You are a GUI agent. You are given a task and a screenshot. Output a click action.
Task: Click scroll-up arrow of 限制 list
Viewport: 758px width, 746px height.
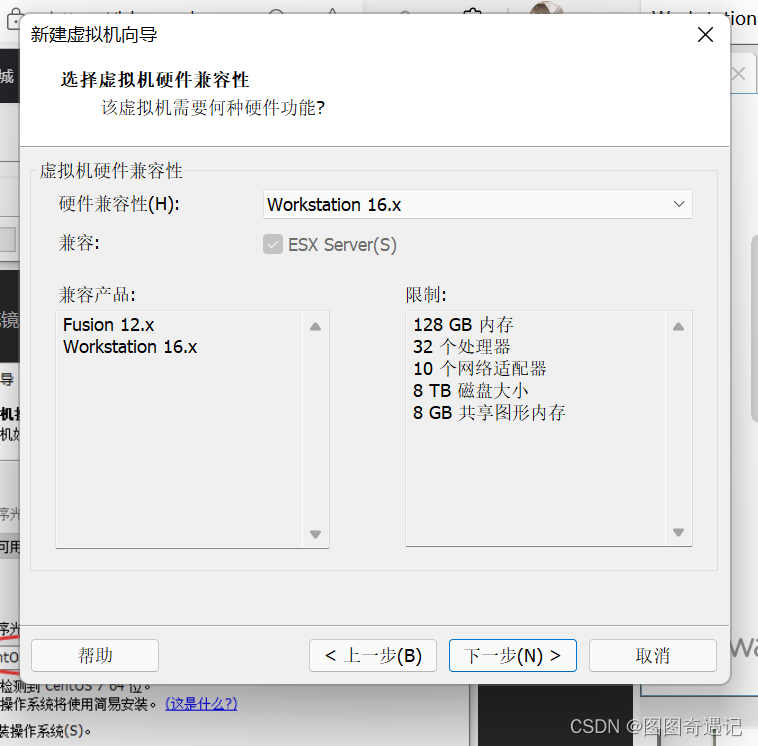[x=678, y=326]
